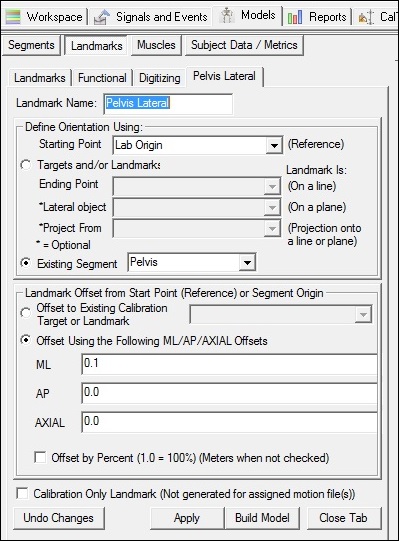The image size is (399, 541).
Task: Open the Existing Segment Pelvis dropdown arrow
Action: pos(247,263)
